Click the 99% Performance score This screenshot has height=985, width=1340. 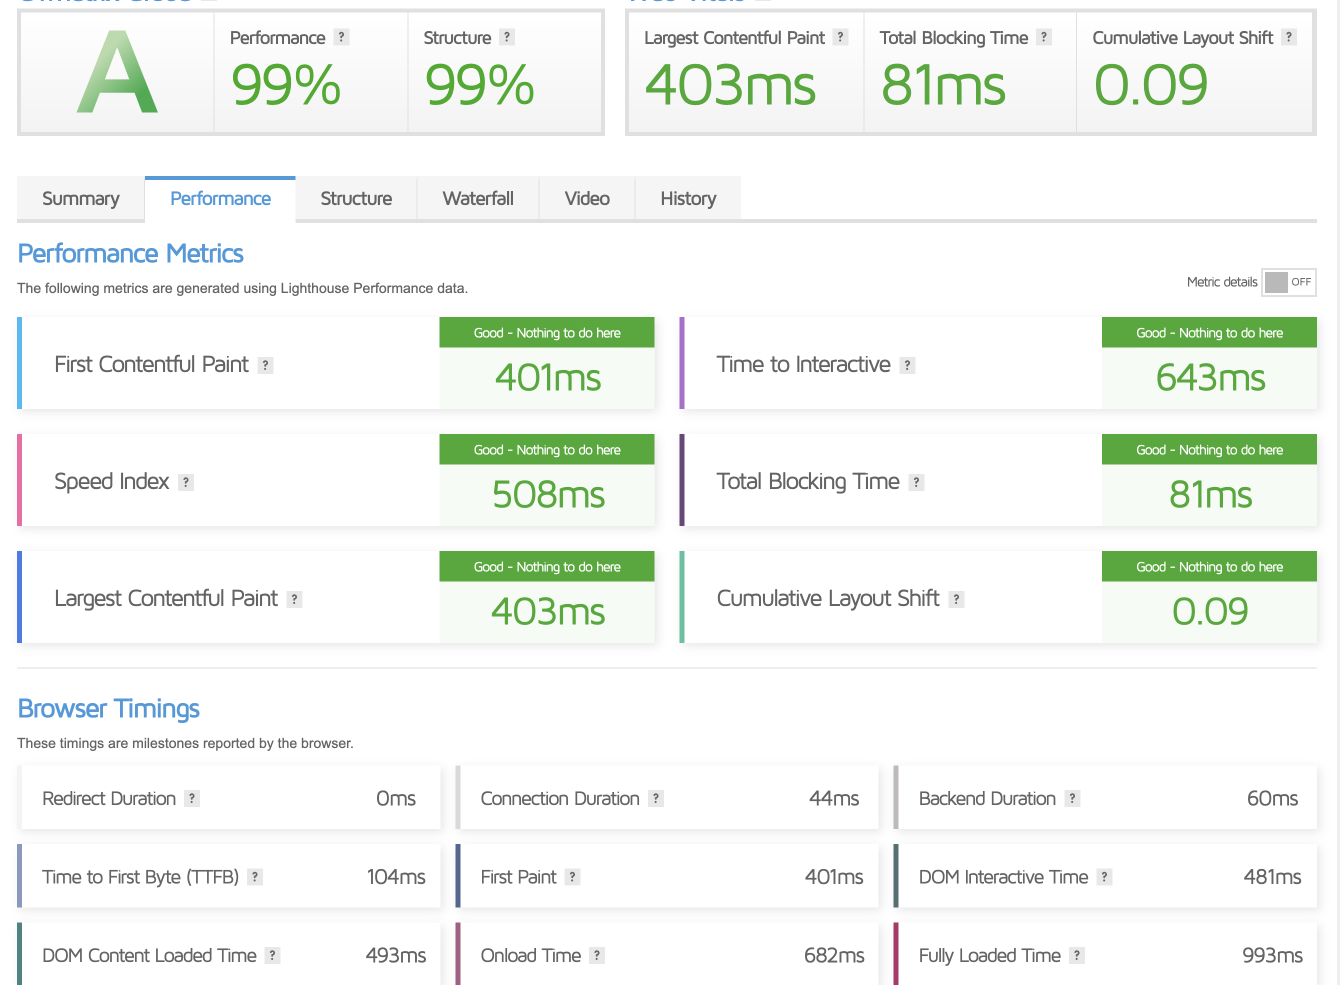pos(286,84)
